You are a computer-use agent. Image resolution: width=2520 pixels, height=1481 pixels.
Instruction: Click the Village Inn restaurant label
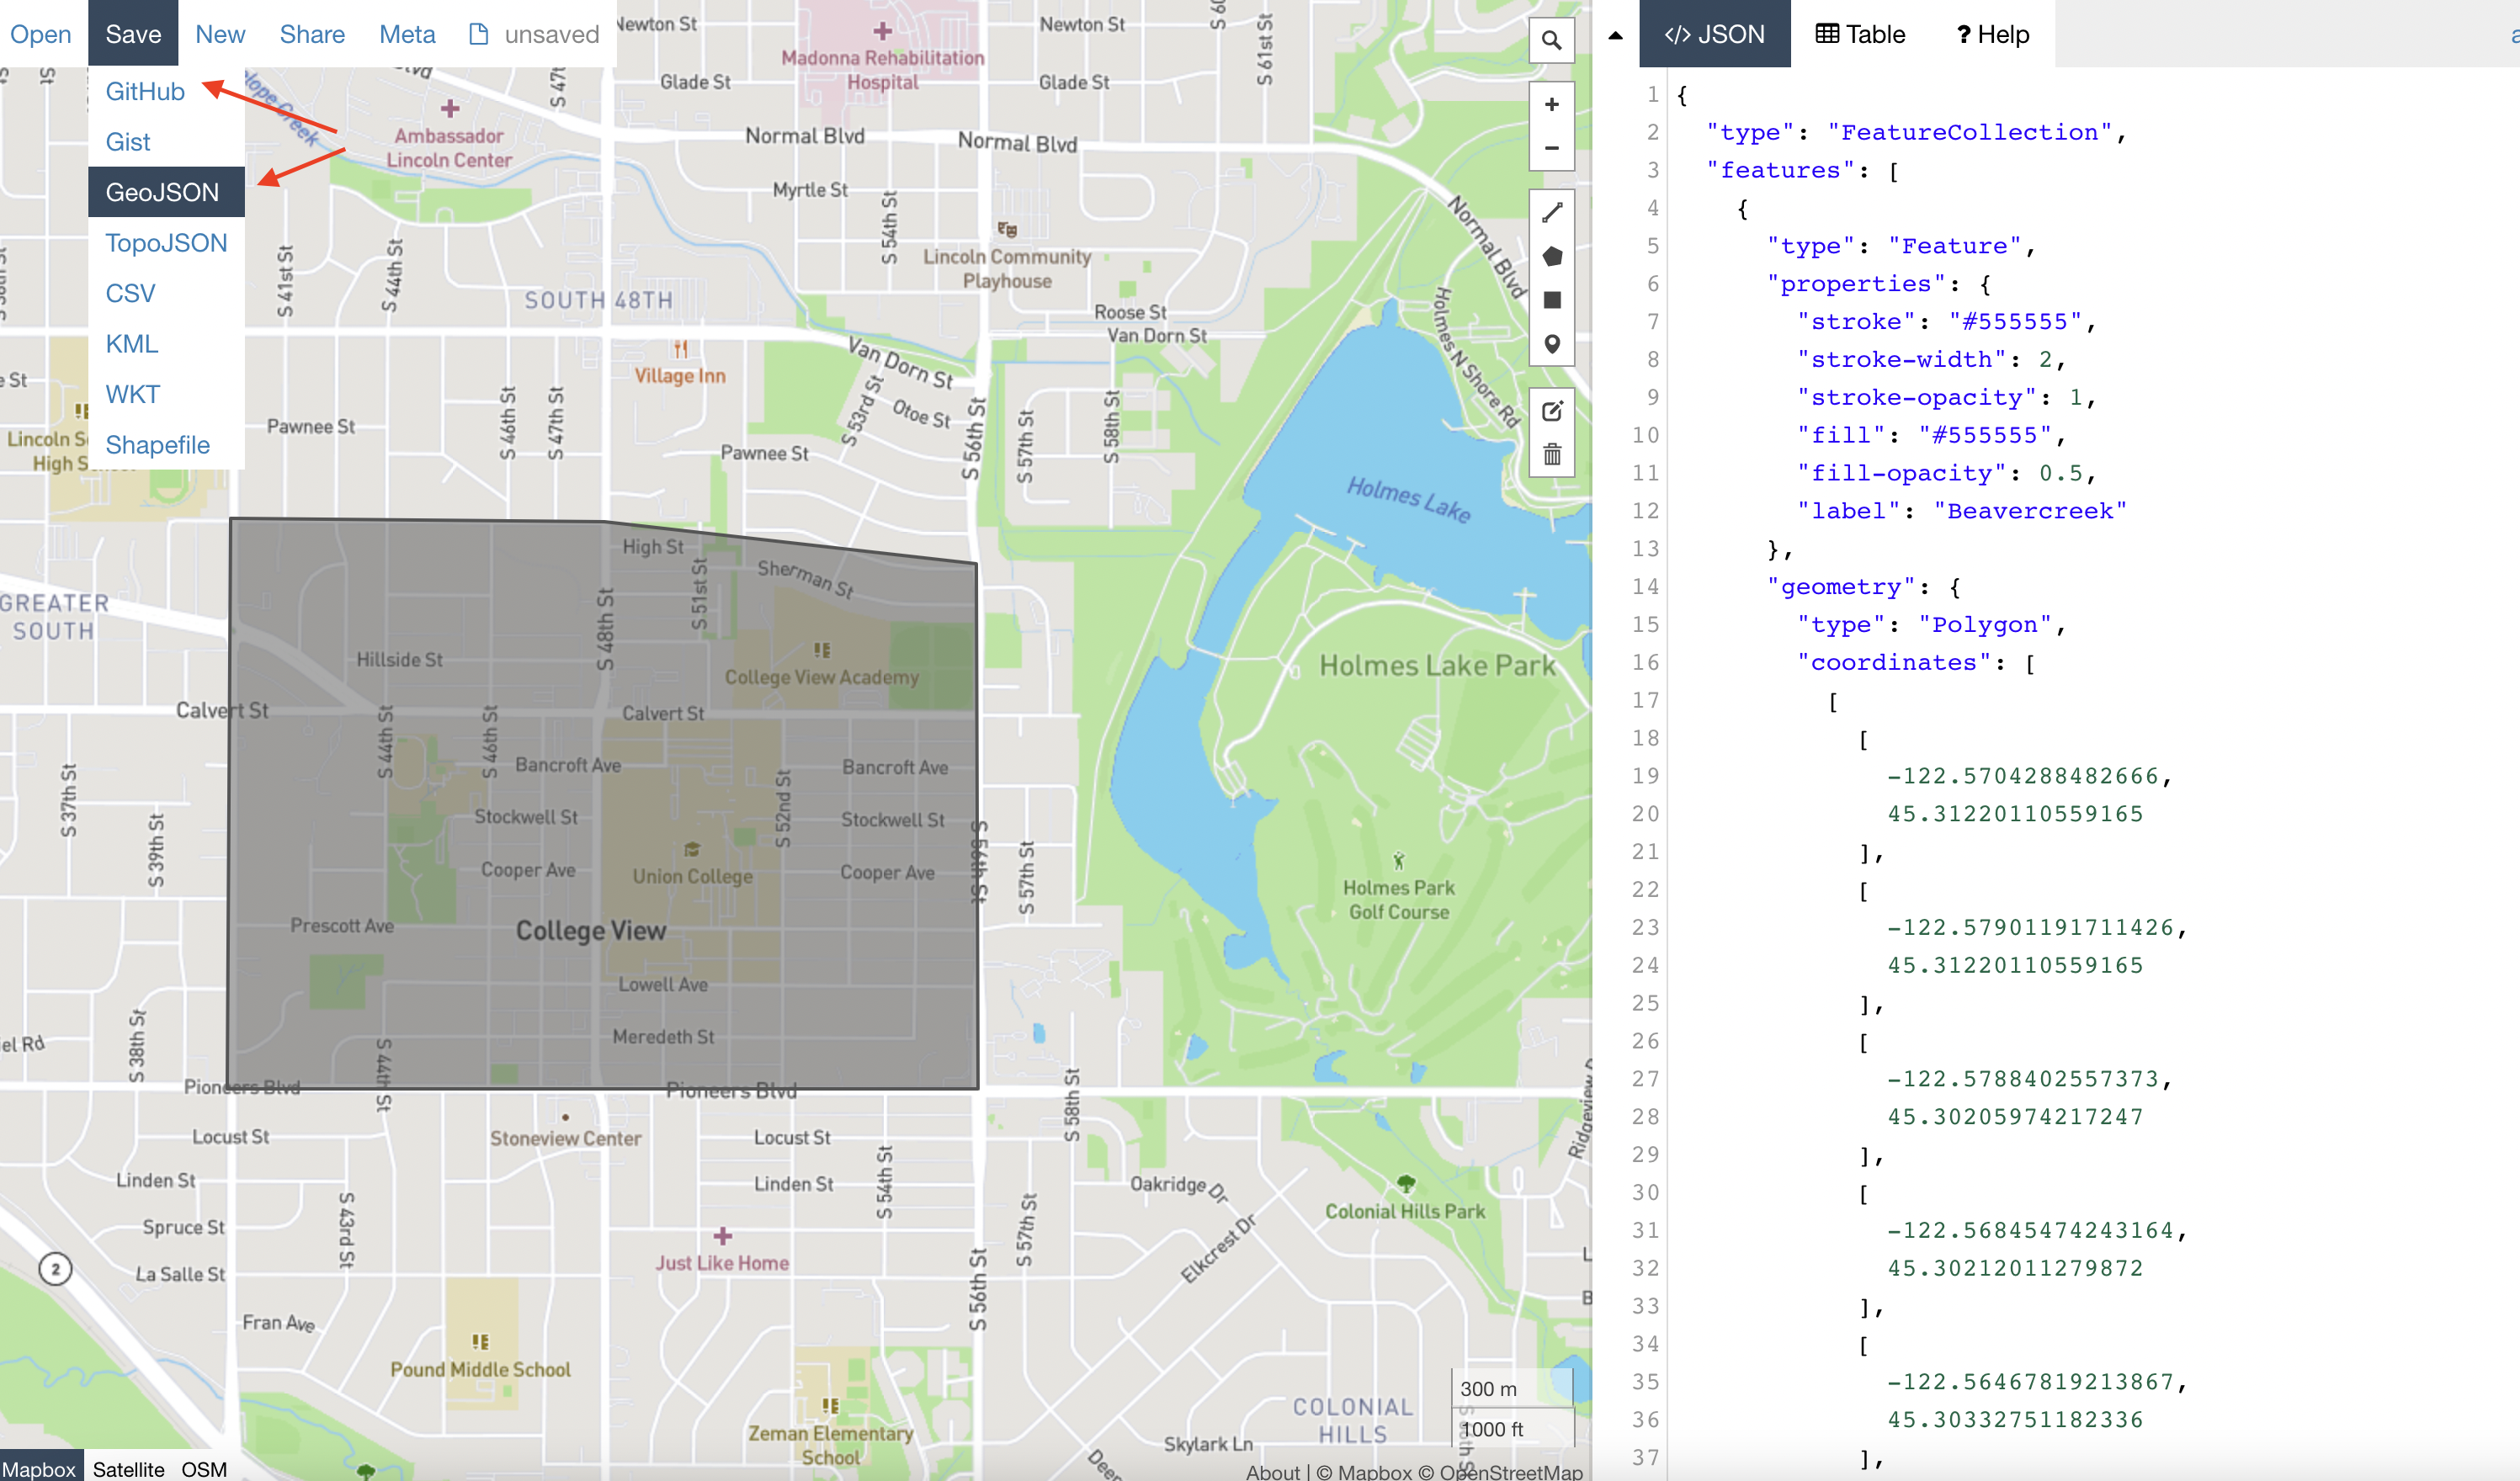pos(680,375)
